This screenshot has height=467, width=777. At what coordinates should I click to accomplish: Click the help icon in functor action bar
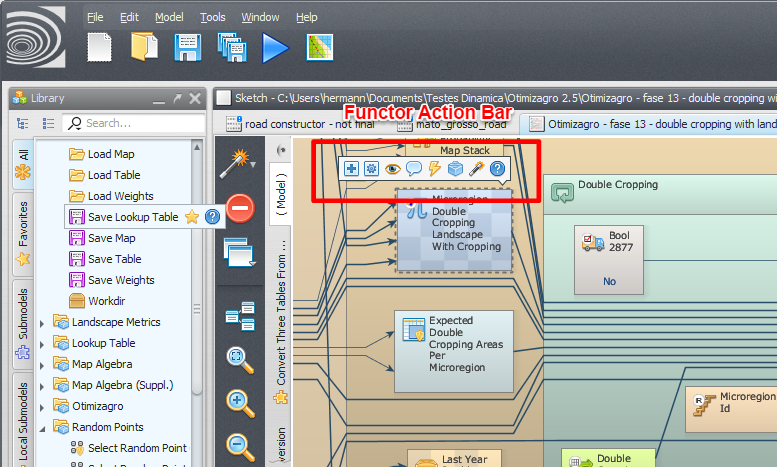(x=497, y=169)
